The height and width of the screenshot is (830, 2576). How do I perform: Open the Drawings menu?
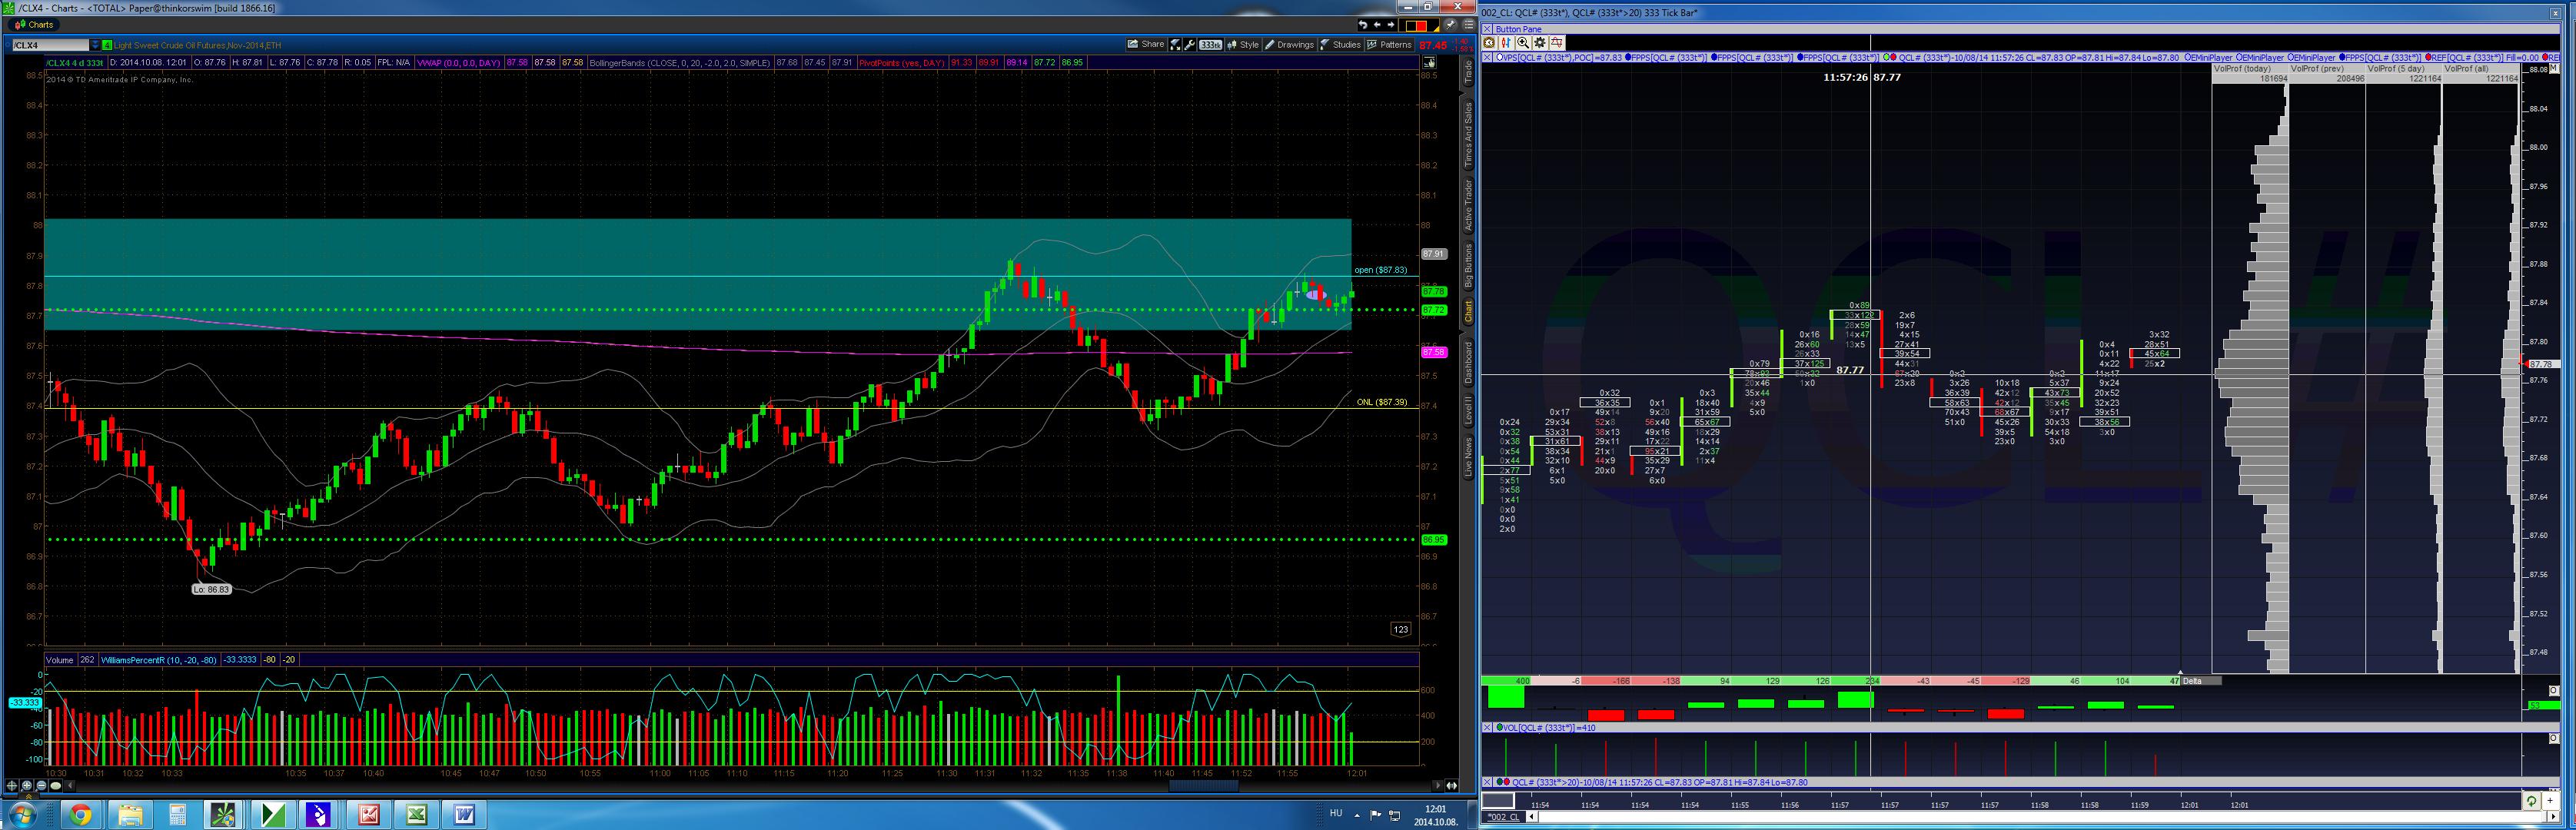[1290, 45]
